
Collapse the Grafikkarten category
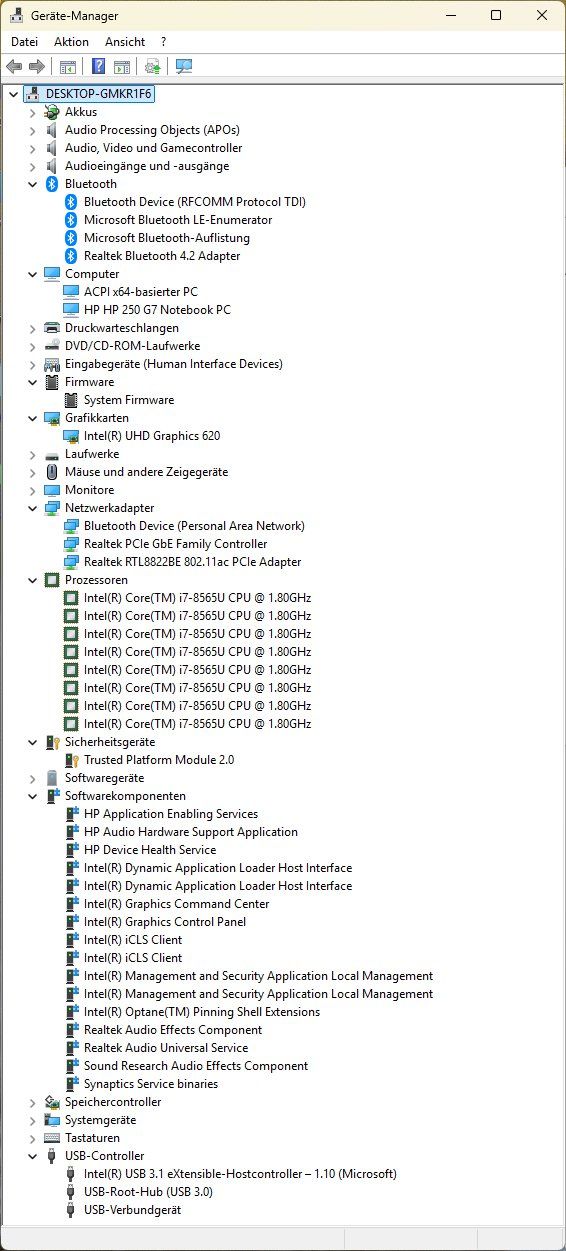tap(32, 418)
